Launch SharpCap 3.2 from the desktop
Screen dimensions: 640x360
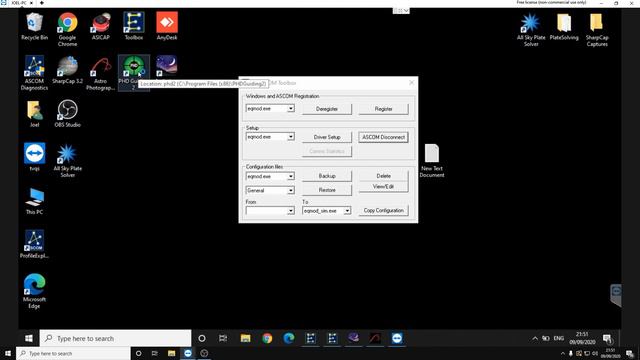pyautogui.click(x=67, y=70)
